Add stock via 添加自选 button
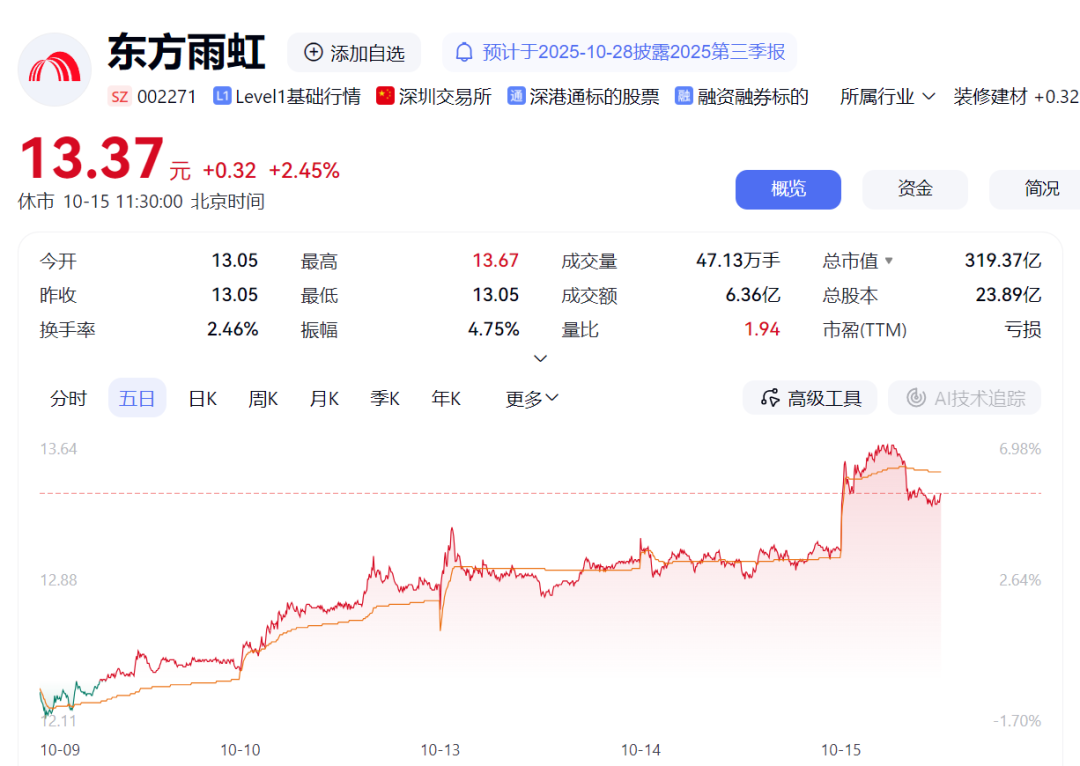Image resolution: width=1080 pixels, height=766 pixels. point(354,52)
